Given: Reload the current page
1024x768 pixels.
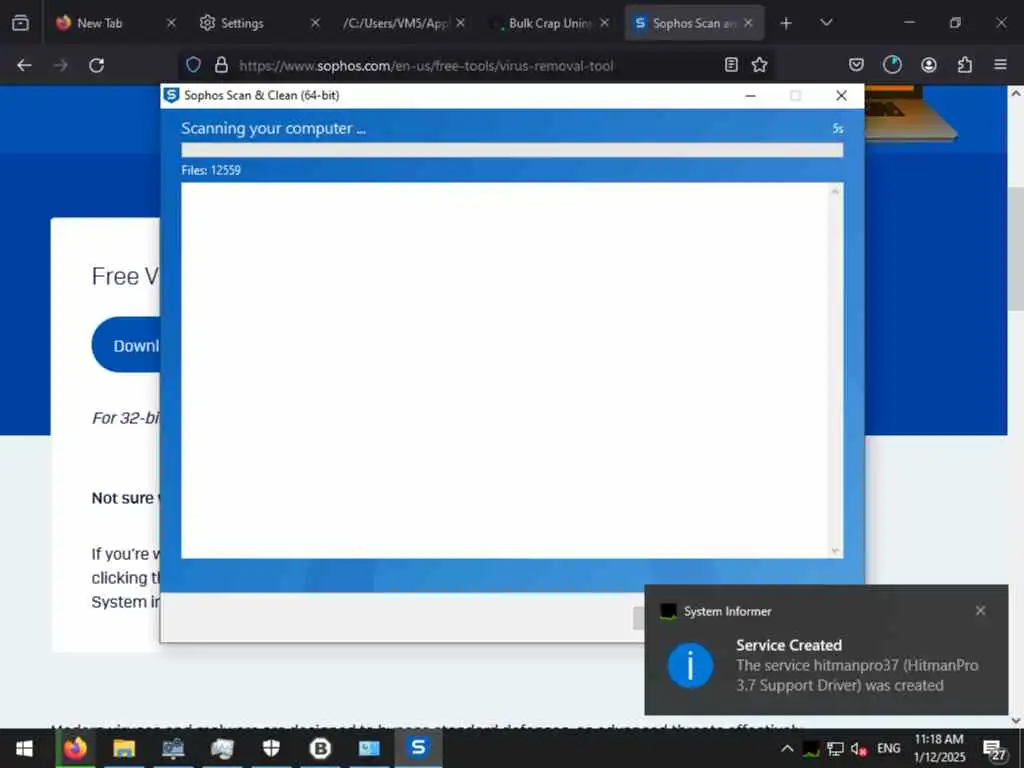Looking at the screenshot, I should coord(97,65).
